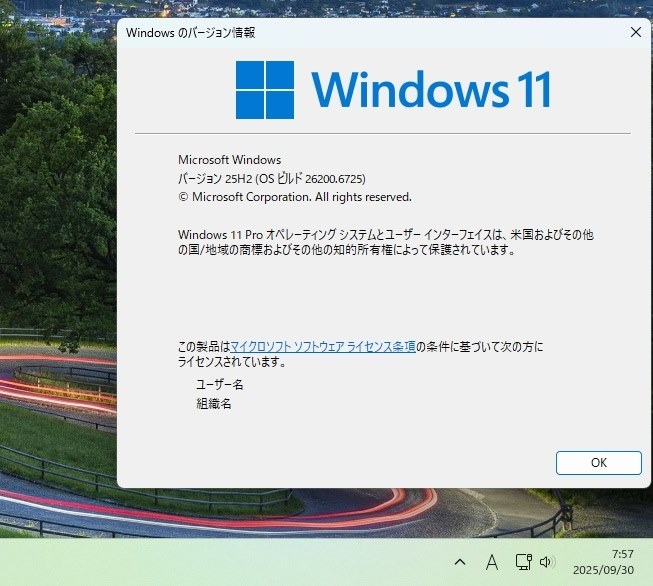Click the volume speaker tray icon
The height and width of the screenshot is (586, 653).
[x=546, y=562]
